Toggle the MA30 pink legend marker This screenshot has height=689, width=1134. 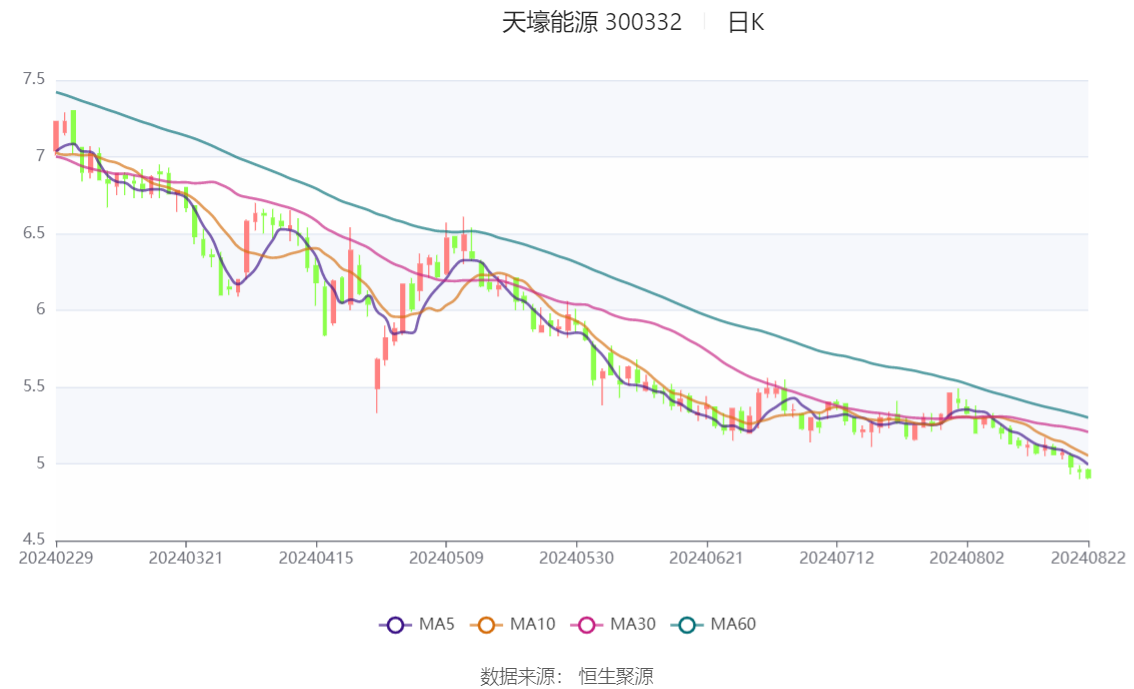tap(587, 625)
